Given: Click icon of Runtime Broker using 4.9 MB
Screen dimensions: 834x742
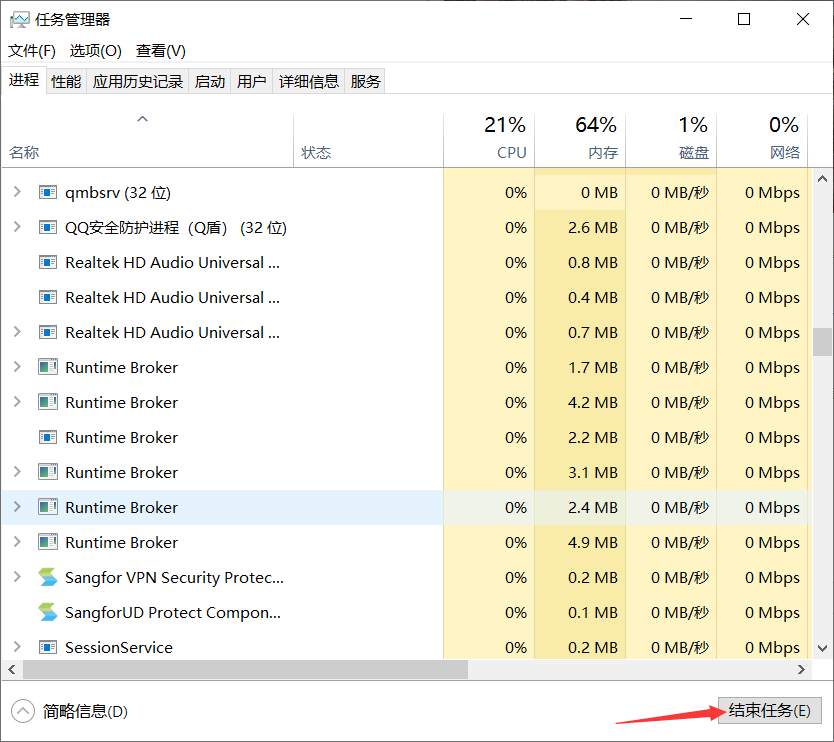Looking at the screenshot, I should (x=48, y=542).
